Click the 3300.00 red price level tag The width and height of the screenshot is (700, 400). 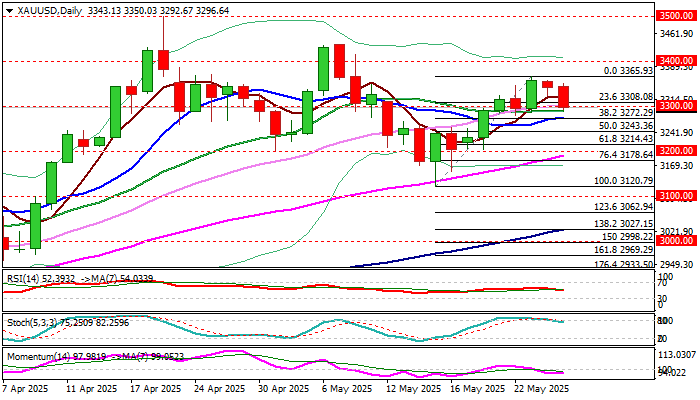tap(676, 106)
